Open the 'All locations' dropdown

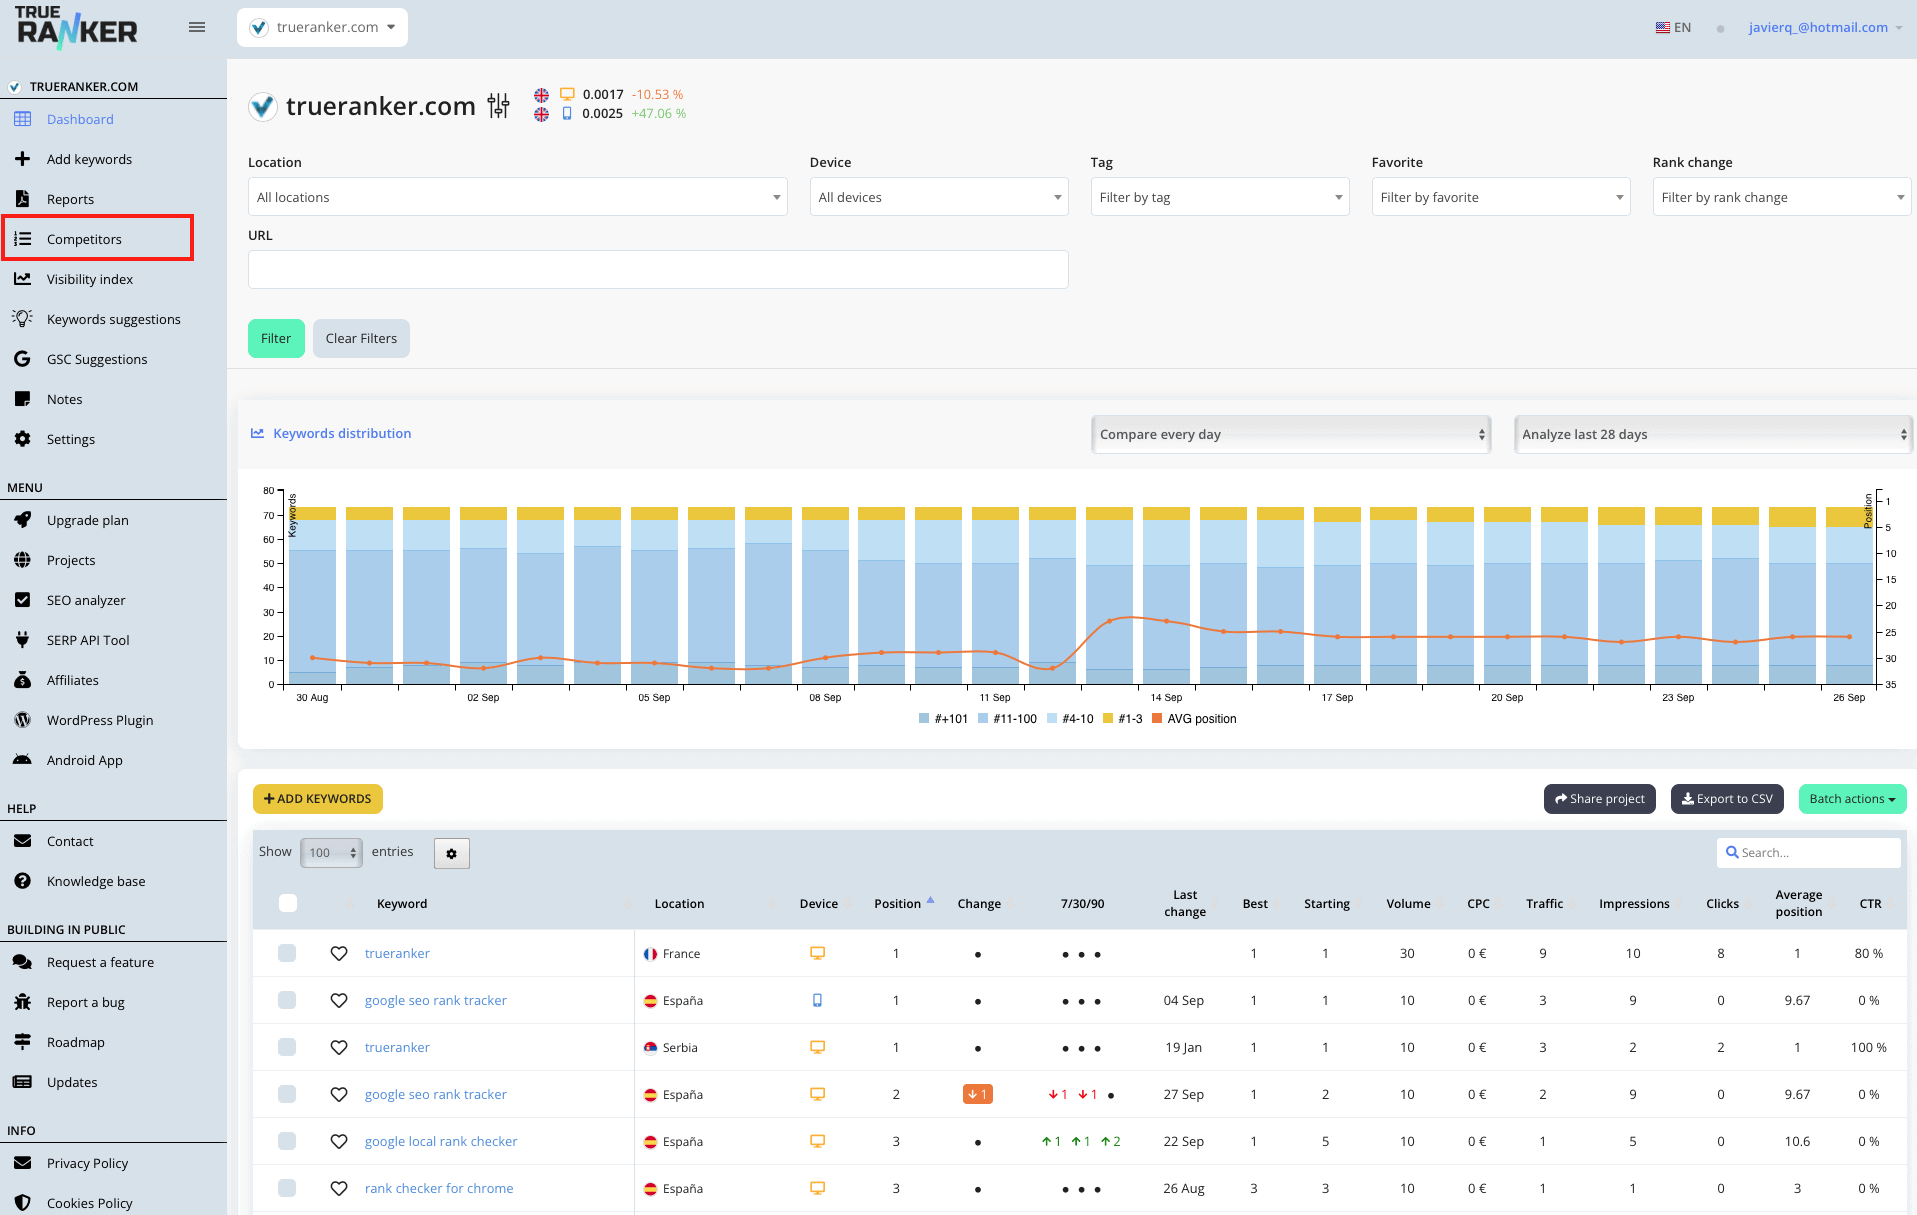coord(518,197)
